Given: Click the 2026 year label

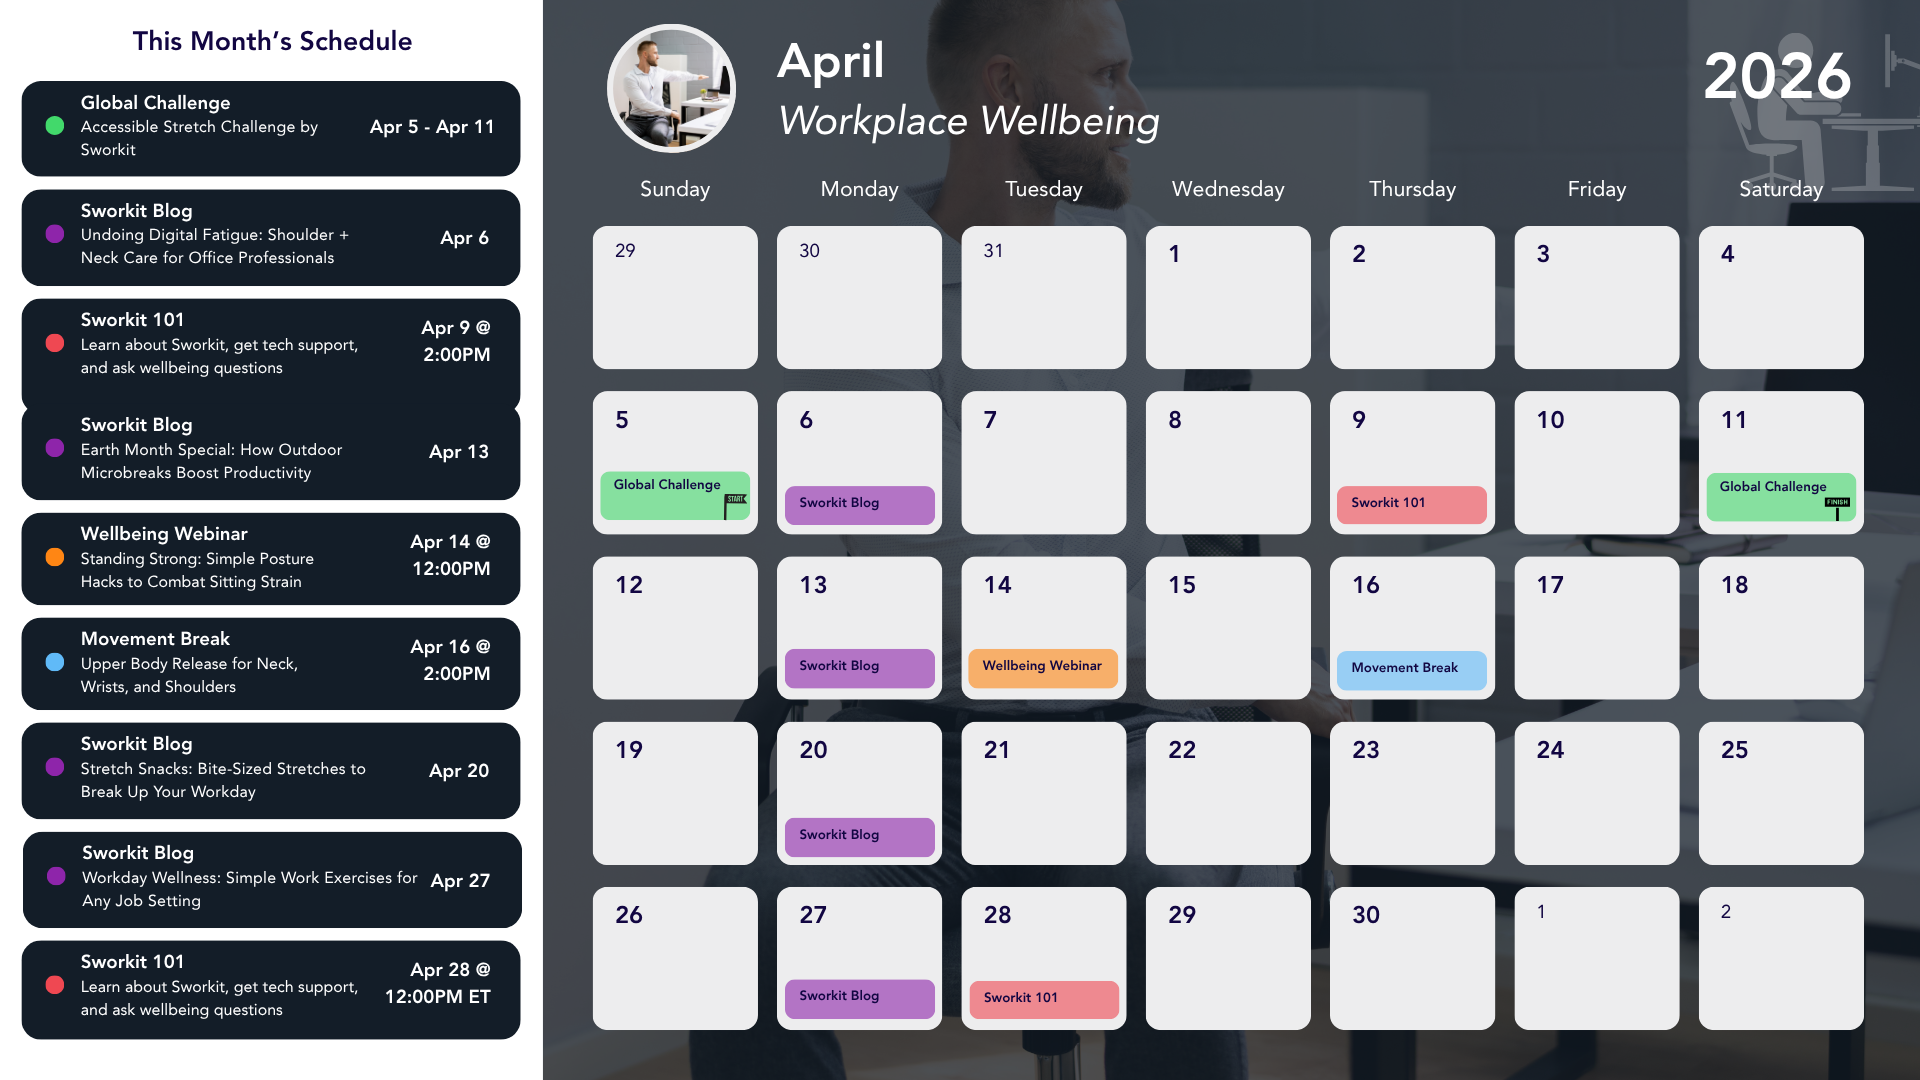Looking at the screenshot, I should [1777, 76].
